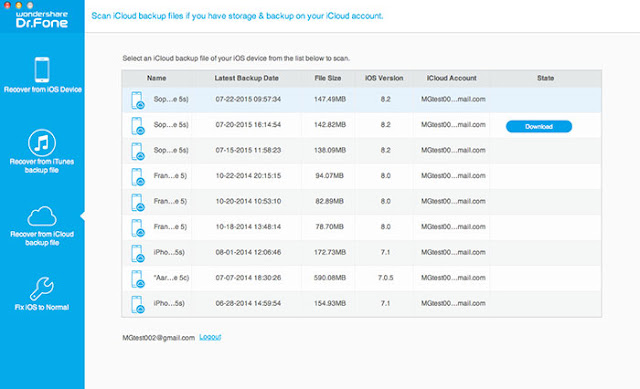Select the 06-28-2014 14:59:54 backup row
Screen dimensions: 640x389
coord(361,304)
